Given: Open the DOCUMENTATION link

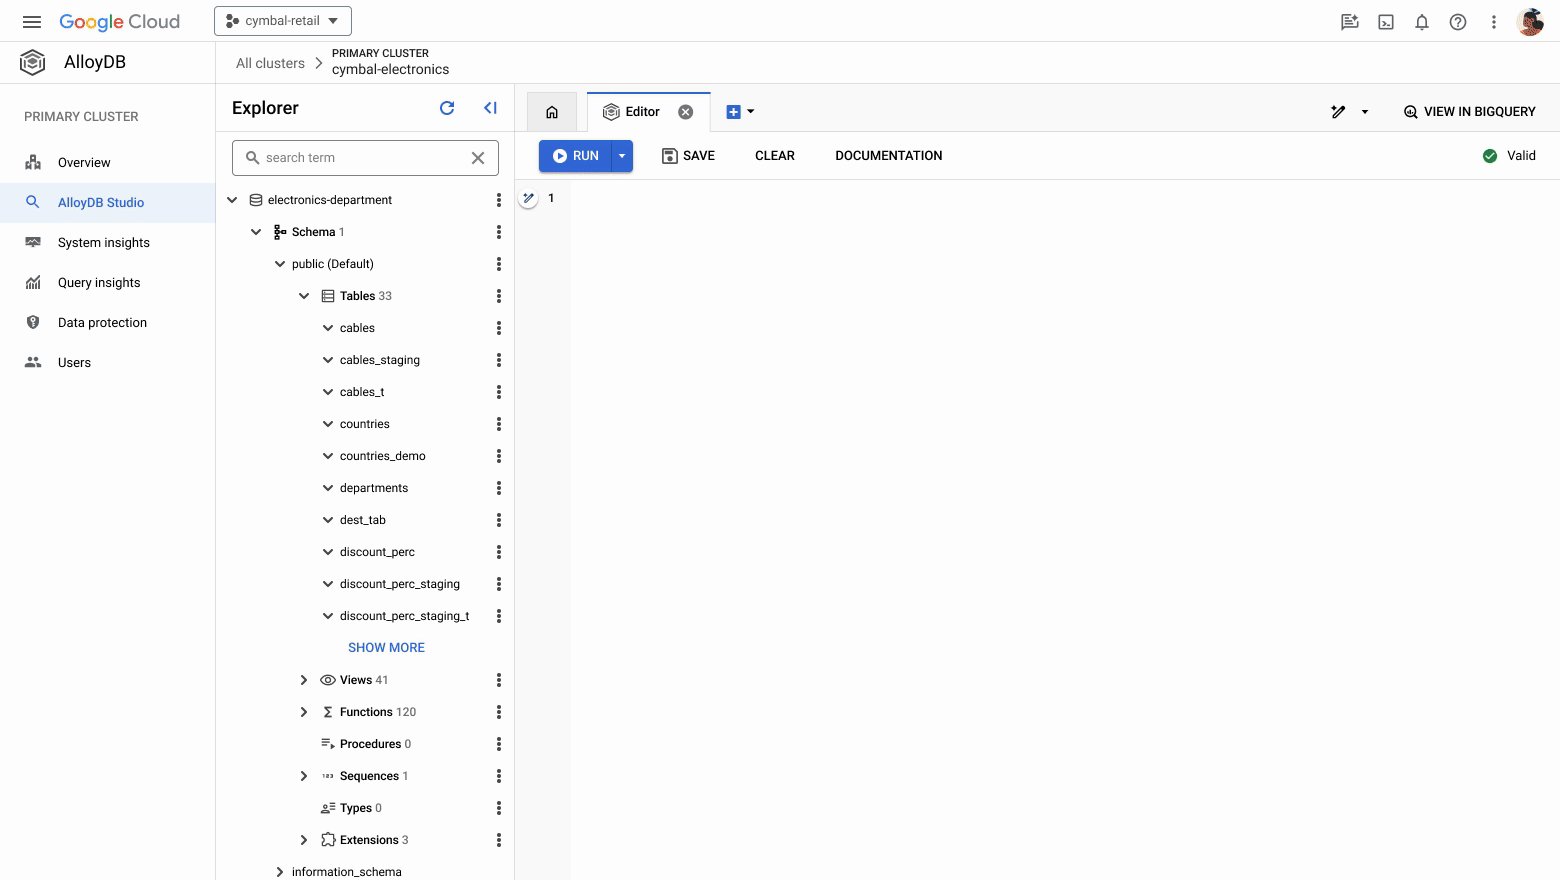Looking at the screenshot, I should [889, 156].
